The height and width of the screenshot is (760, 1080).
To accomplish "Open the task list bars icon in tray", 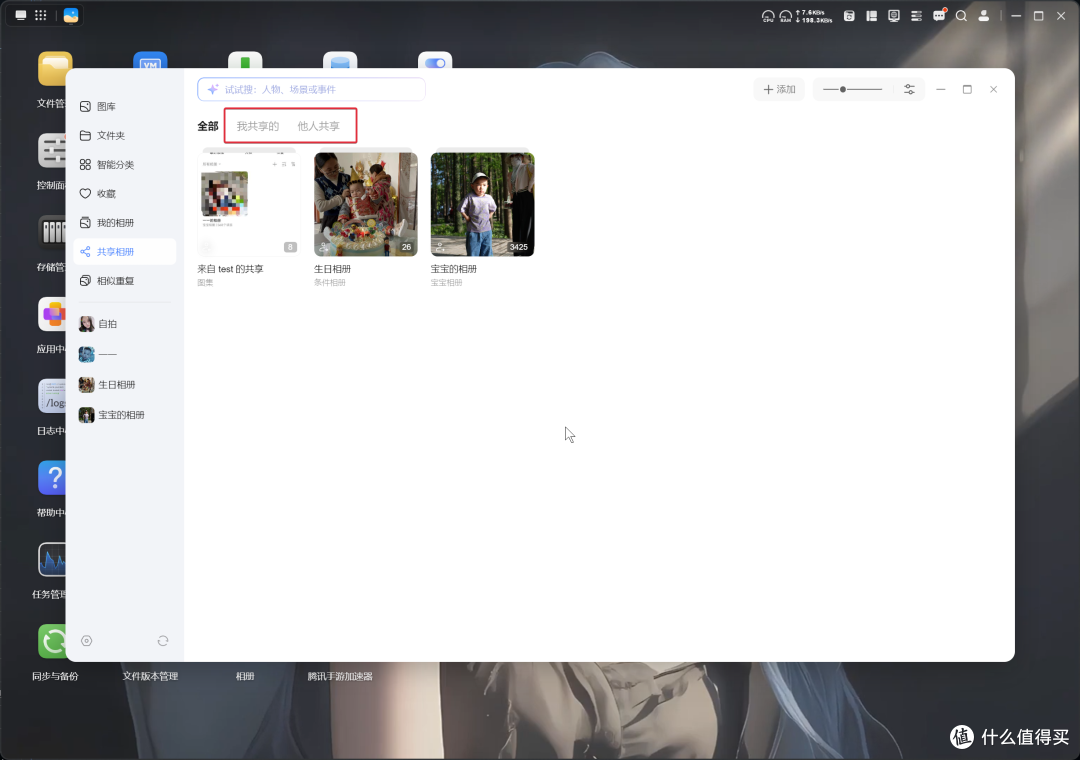I will tap(916, 16).
